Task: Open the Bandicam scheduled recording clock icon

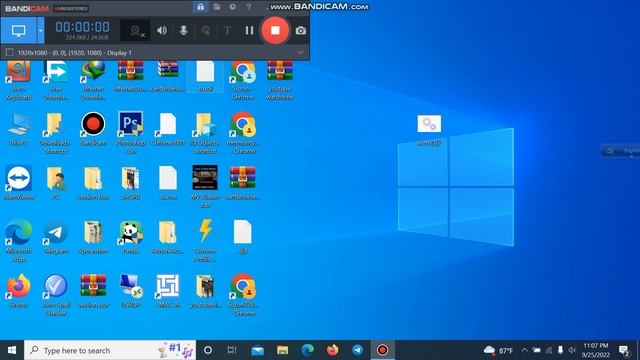Action: [232, 7]
